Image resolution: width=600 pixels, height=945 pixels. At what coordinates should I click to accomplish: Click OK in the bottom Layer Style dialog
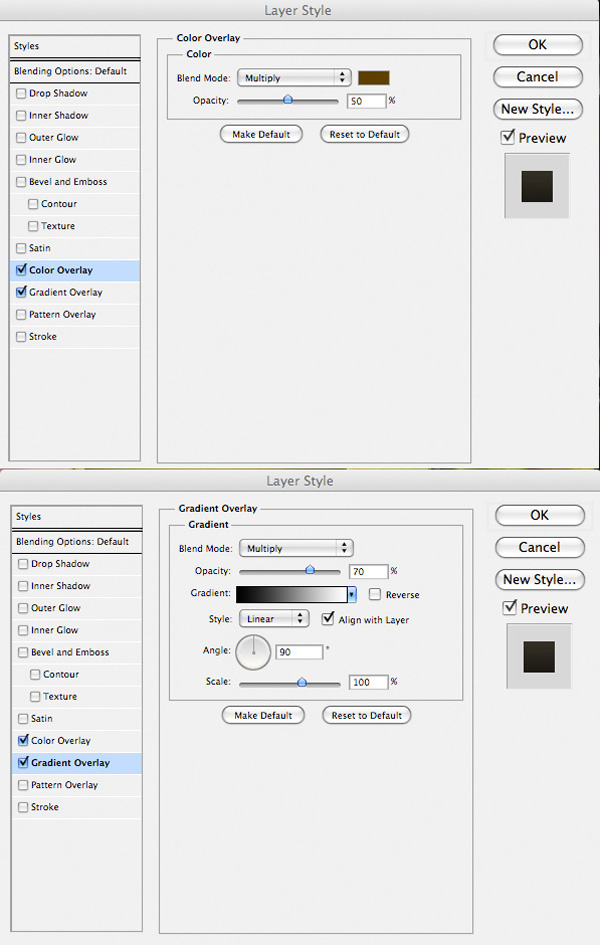click(539, 515)
